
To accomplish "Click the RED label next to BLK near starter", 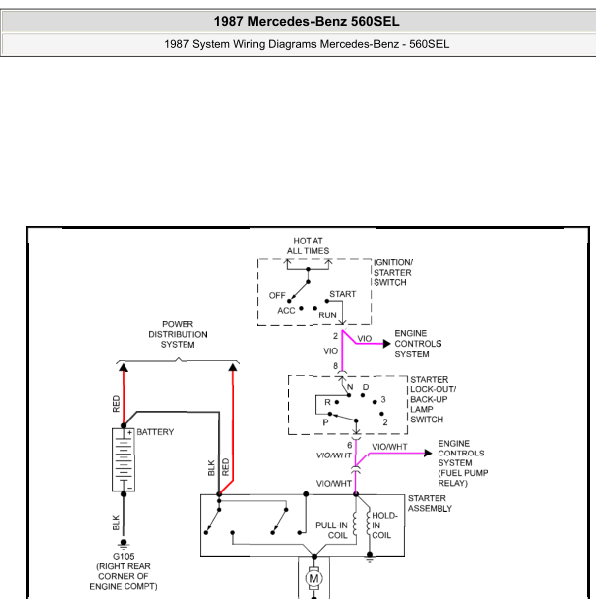I will 225,467.
